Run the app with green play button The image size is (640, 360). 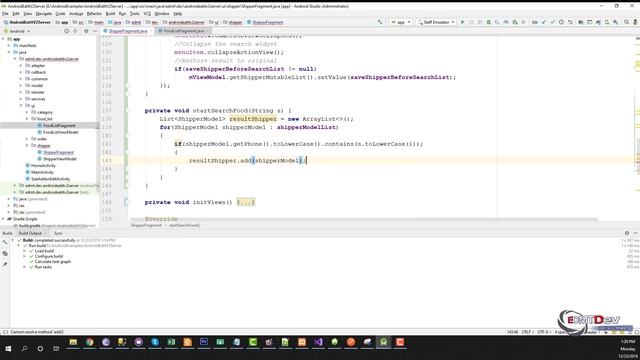[462, 22]
